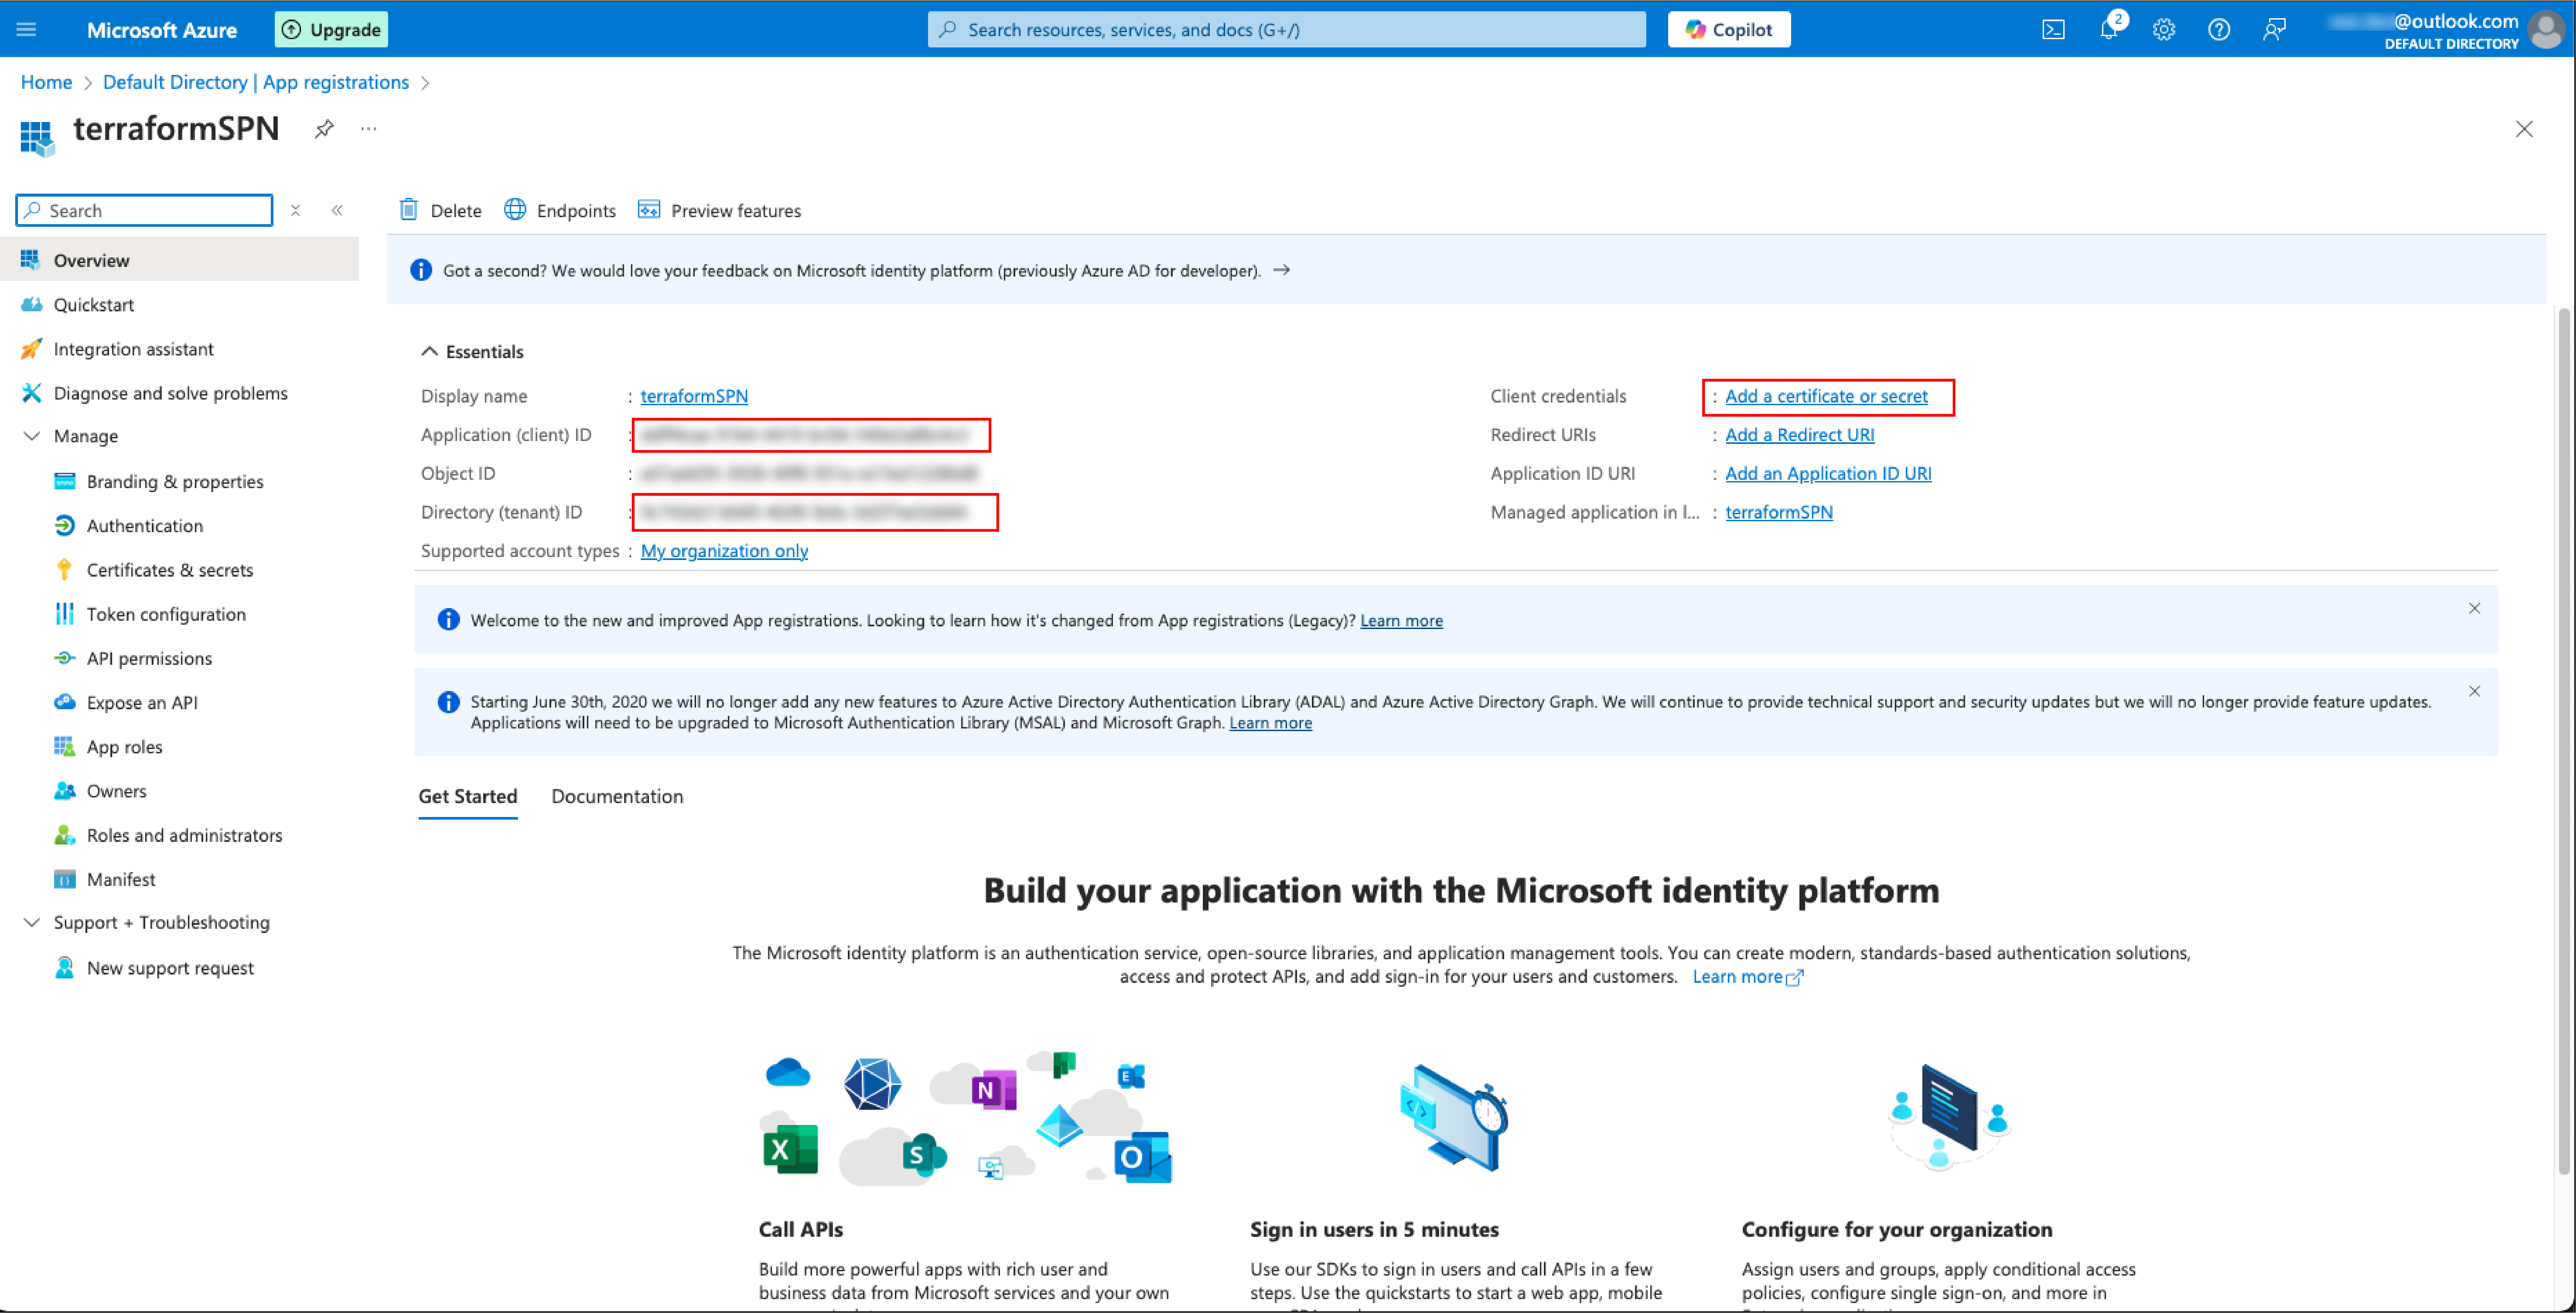The width and height of the screenshot is (2576, 1313).
Task: Open the ellipsis menu next to terraformSPN
Action: click(369, 129)
